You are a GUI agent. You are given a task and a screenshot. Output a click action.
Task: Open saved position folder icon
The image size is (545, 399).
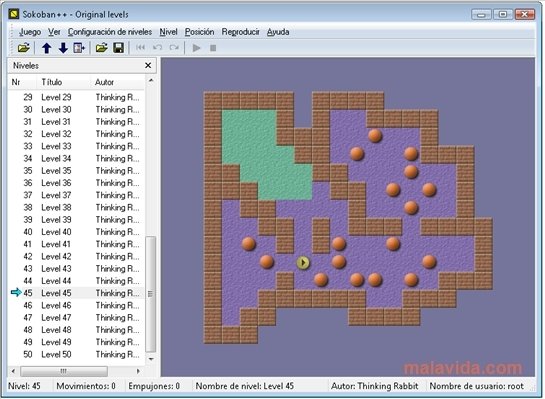[101, 48]
